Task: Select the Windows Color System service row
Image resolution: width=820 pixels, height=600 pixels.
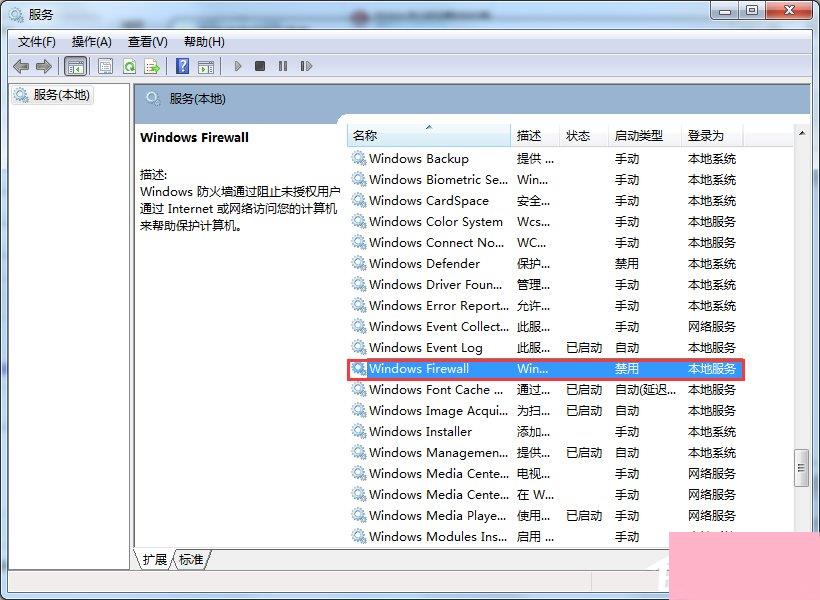Action: (x=544, y=221)
